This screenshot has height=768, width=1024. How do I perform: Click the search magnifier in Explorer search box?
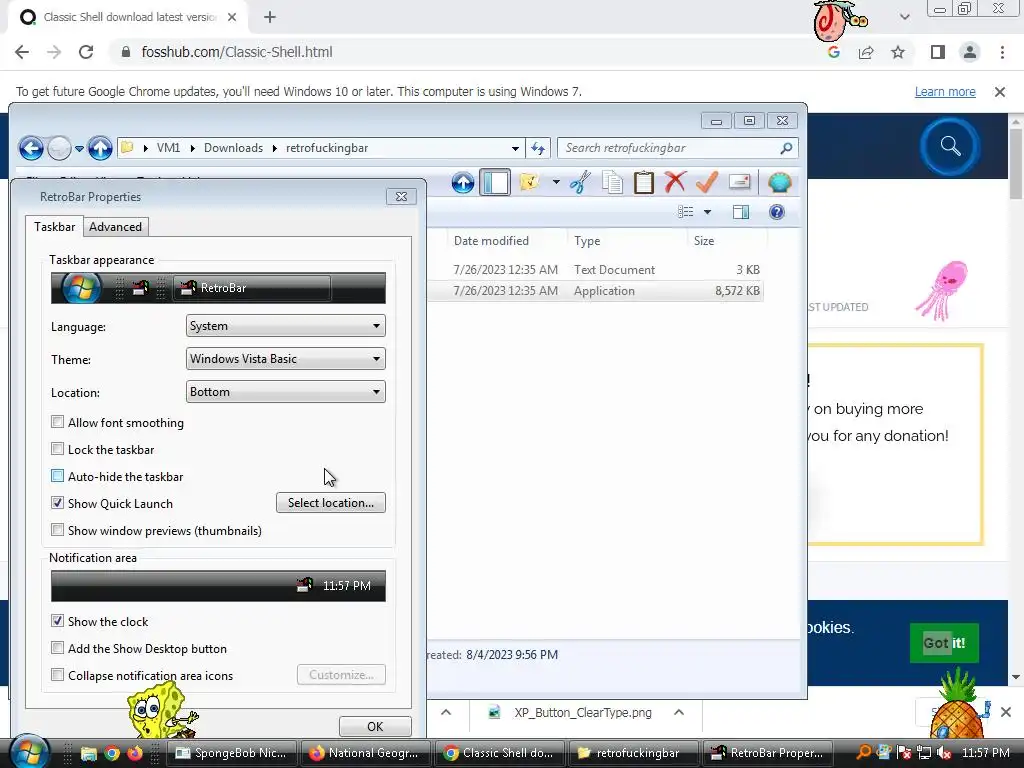click(786, 148)
